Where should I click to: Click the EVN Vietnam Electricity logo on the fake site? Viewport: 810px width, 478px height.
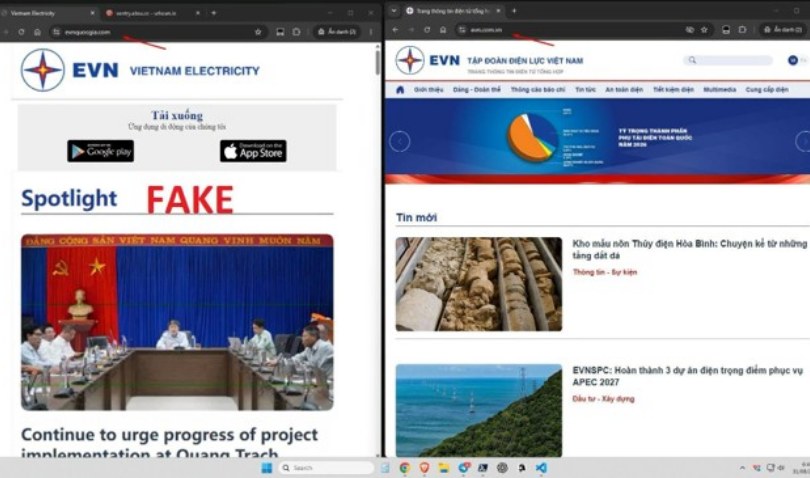pos(140,70)
